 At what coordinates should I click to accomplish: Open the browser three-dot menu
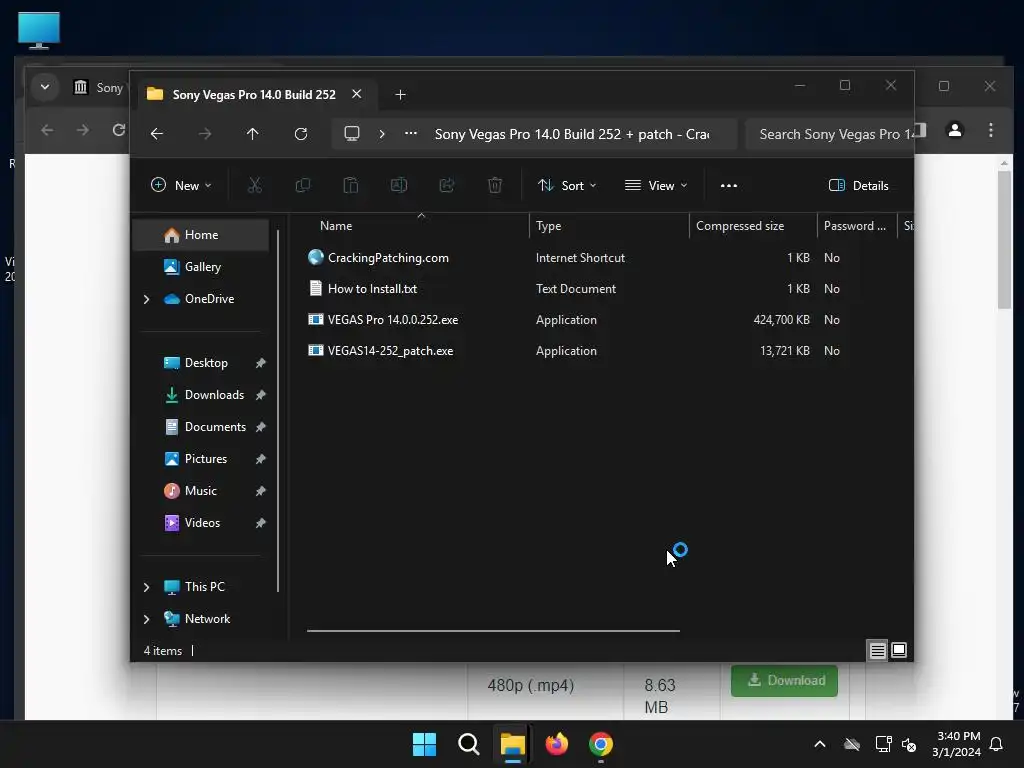(x=991, y=130)
